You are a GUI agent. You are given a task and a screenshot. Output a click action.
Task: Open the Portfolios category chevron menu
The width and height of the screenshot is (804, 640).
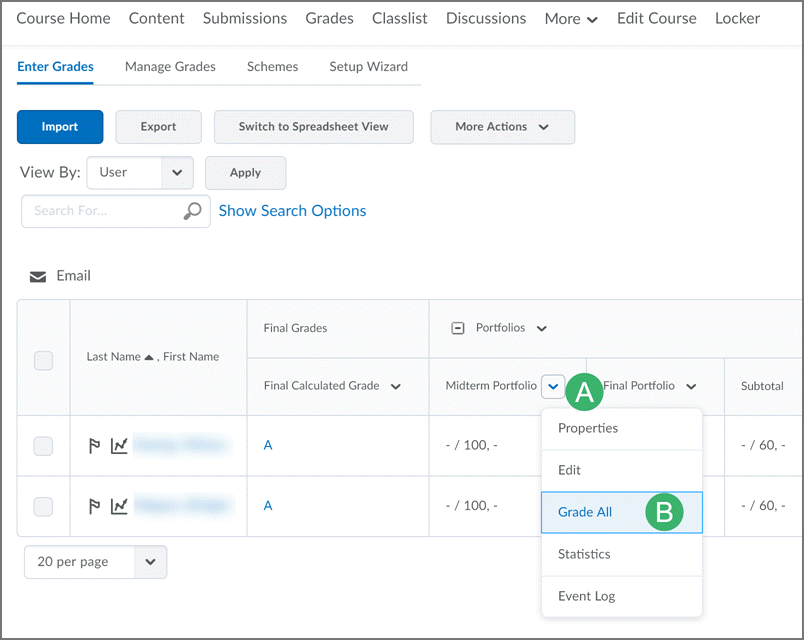[541, 328]
